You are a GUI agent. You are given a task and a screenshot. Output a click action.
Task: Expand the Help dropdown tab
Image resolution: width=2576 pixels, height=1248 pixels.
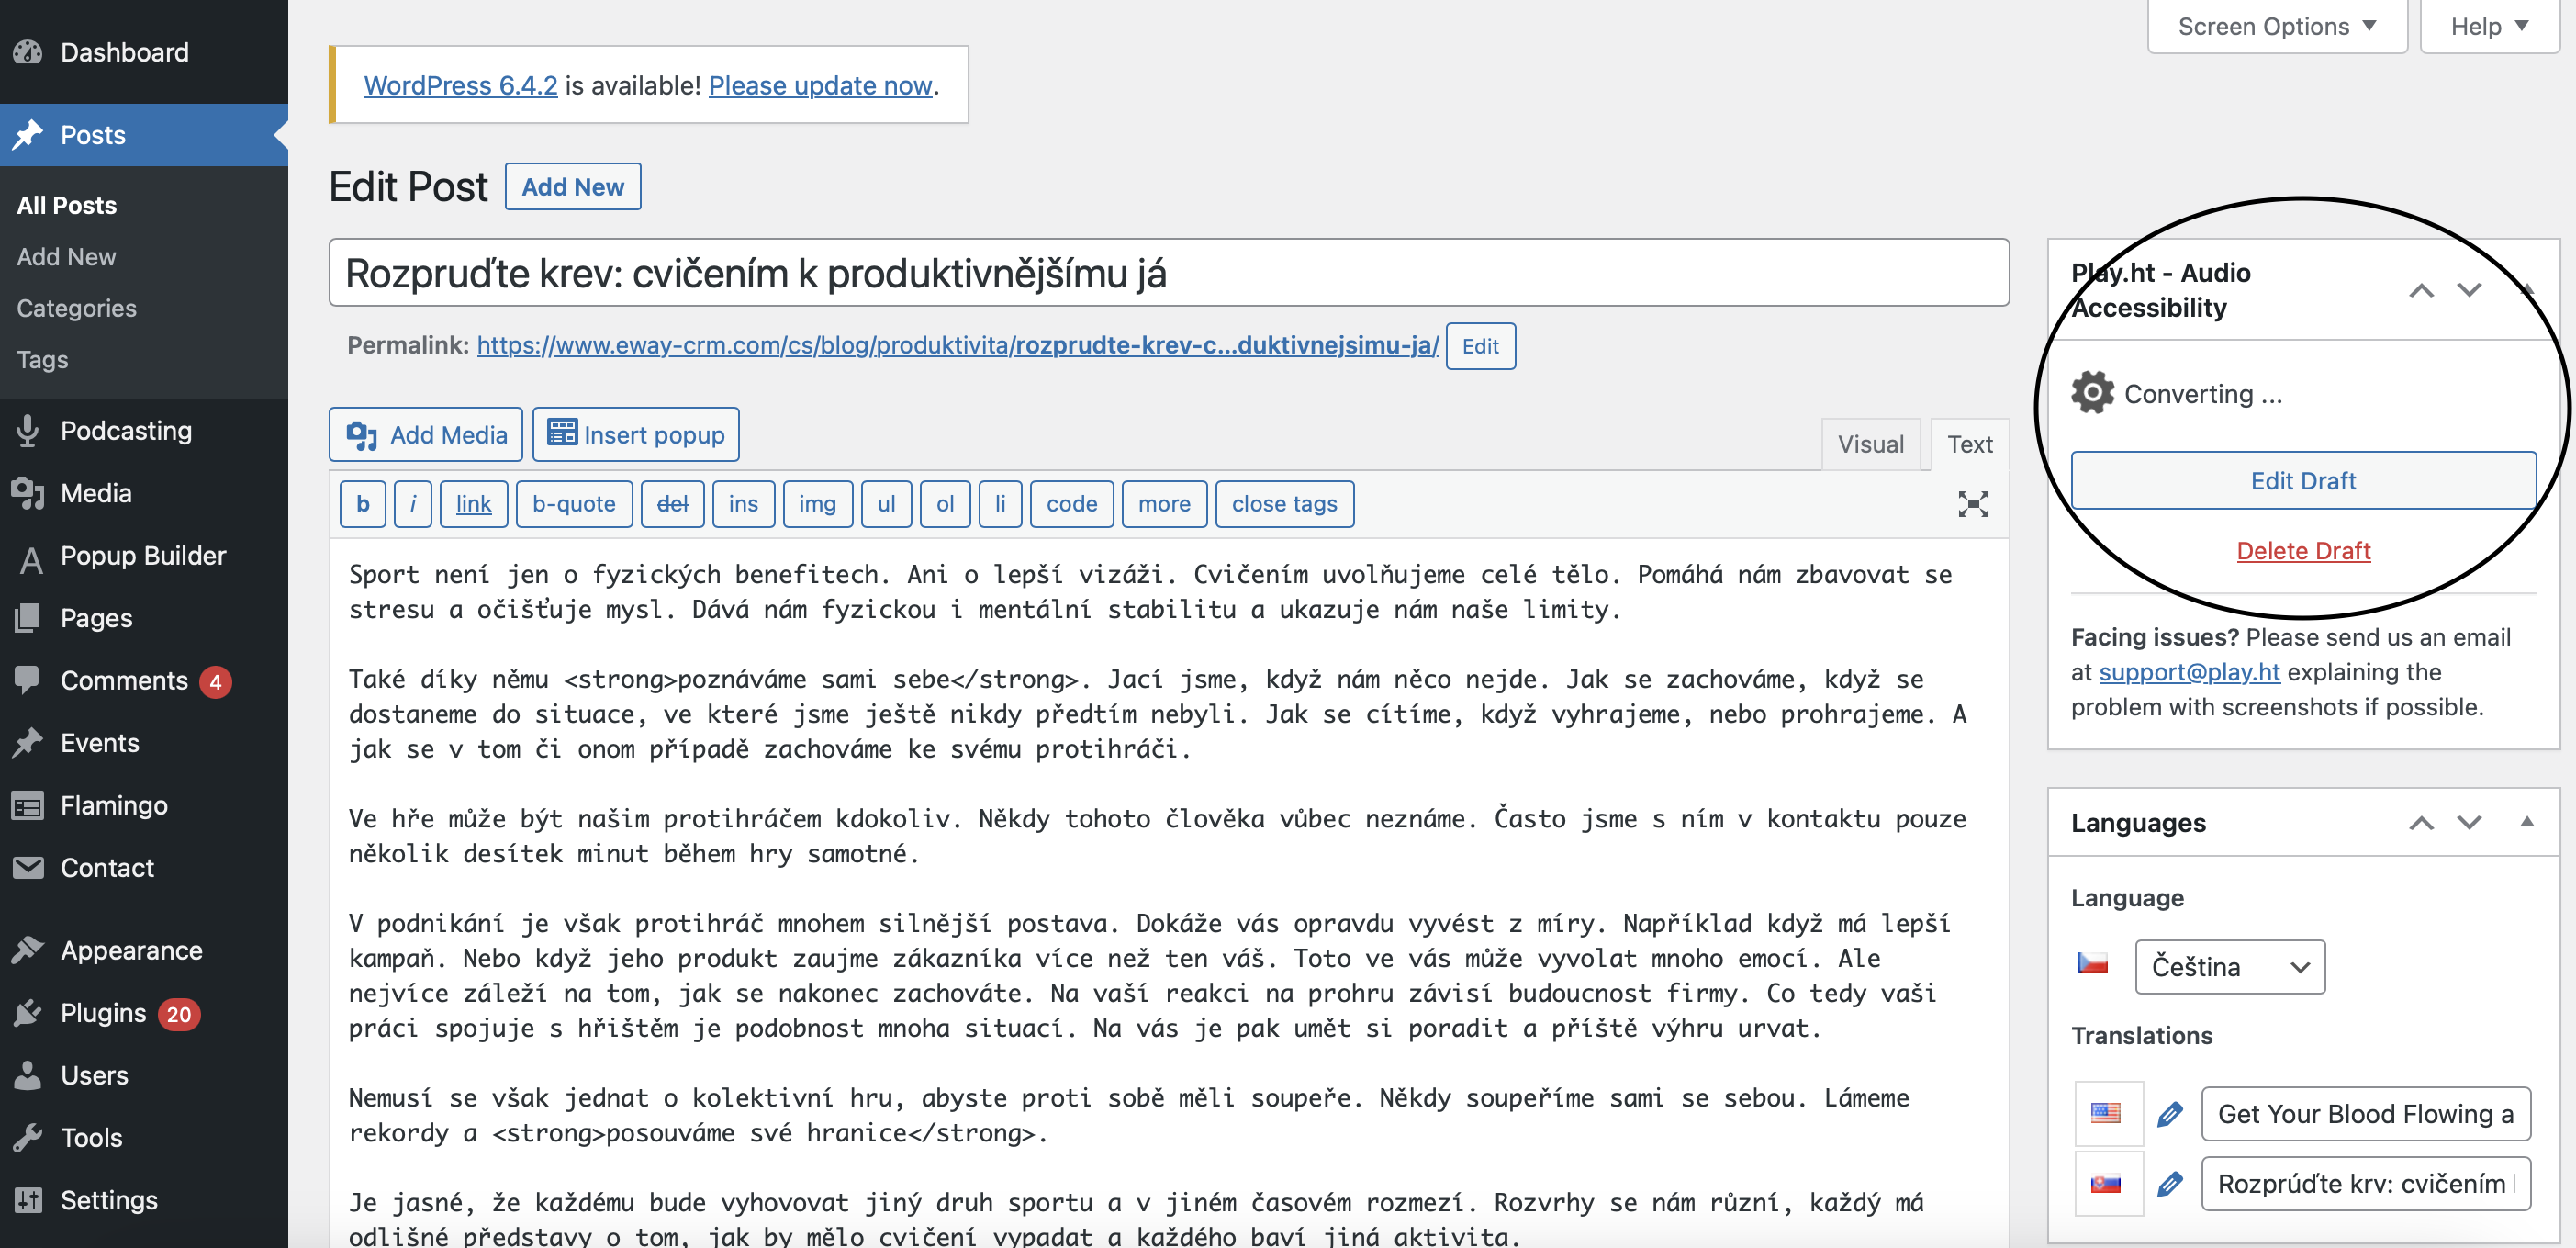click(2489, 26)
